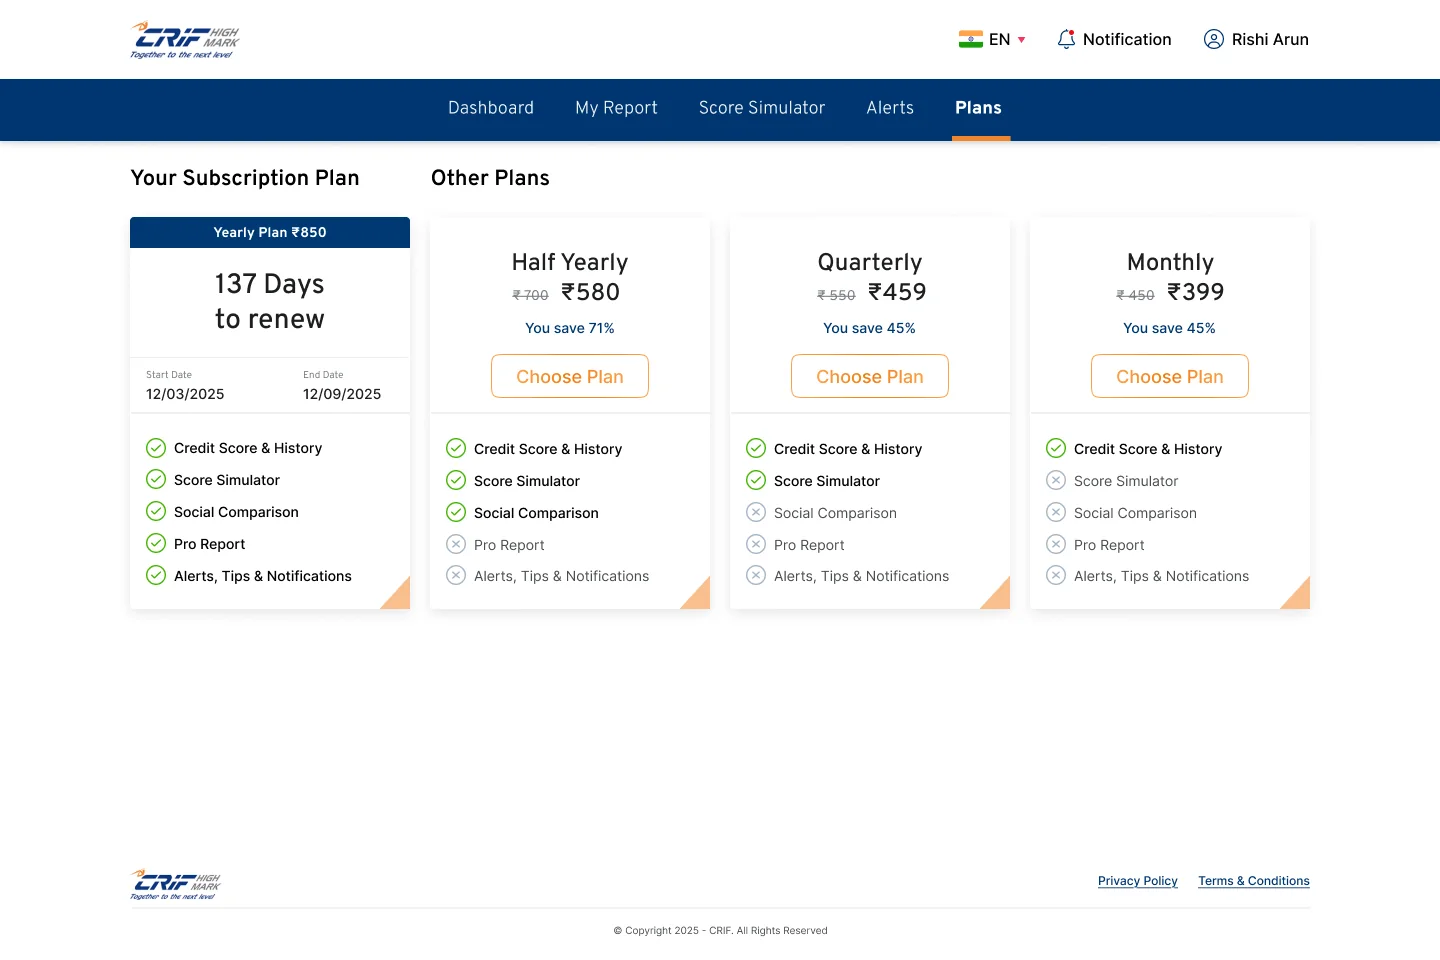The height and width of the screenshot is (960, 1440).
Task: Click the Half Yearly ₹580 price
Action: tap(590, 292)
